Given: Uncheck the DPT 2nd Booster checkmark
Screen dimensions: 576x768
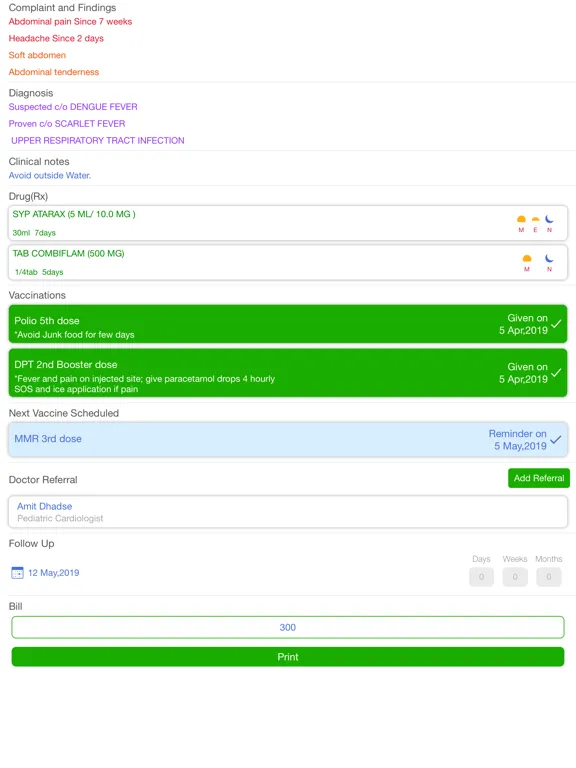Looking at the screenshot, I should 556,373.
